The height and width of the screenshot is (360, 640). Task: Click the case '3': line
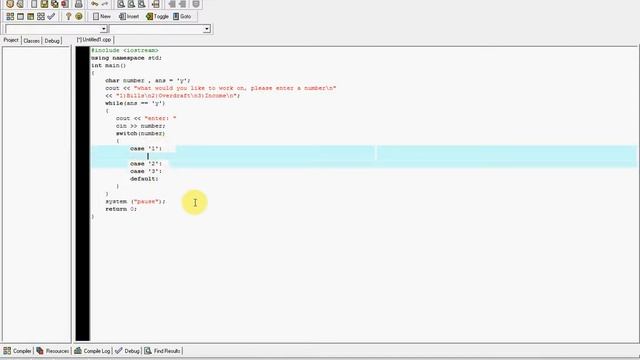[146, 171]
